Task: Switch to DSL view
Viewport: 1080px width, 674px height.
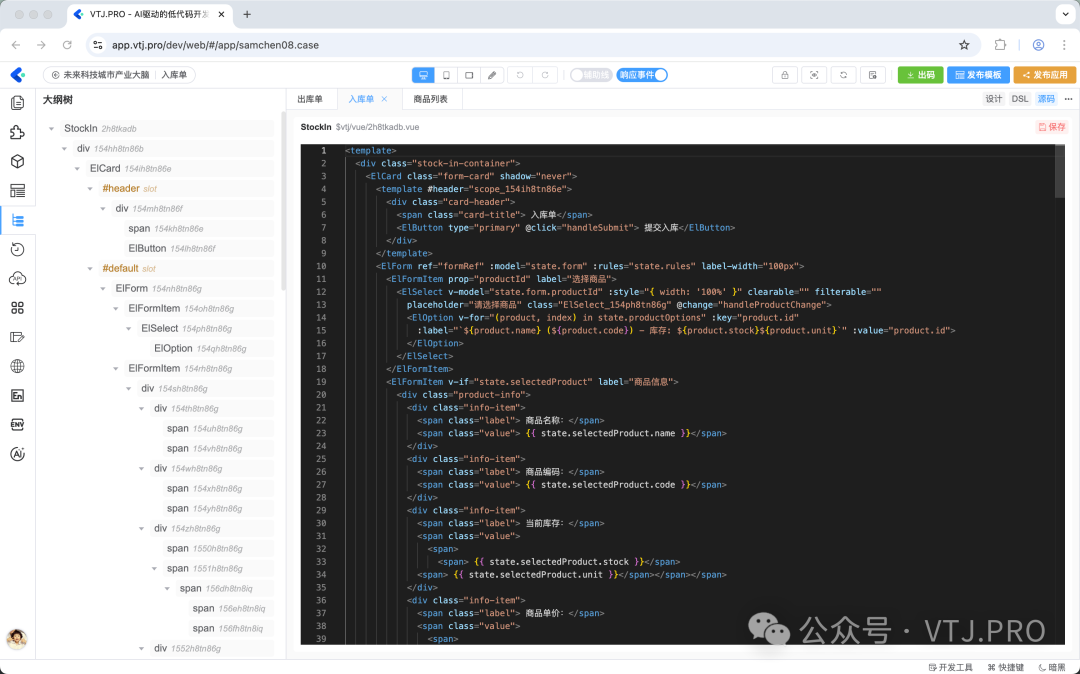Action: tap(1020, 99)
